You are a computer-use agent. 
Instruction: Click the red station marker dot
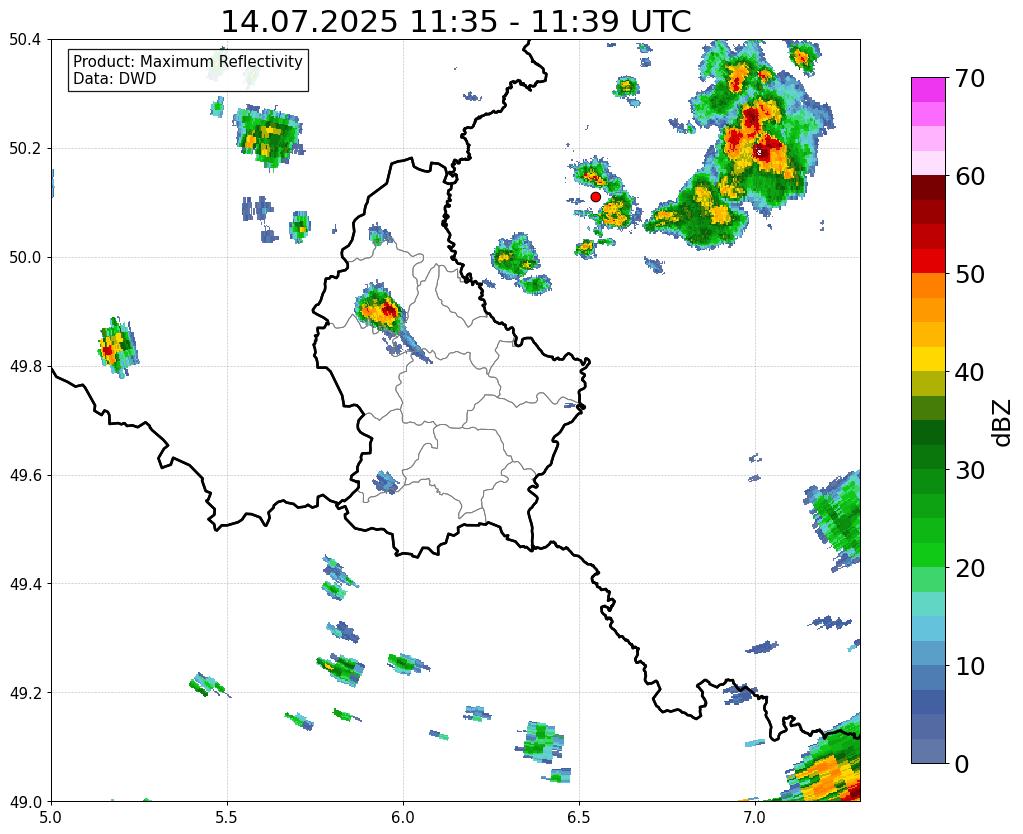[x=595, y=196]
